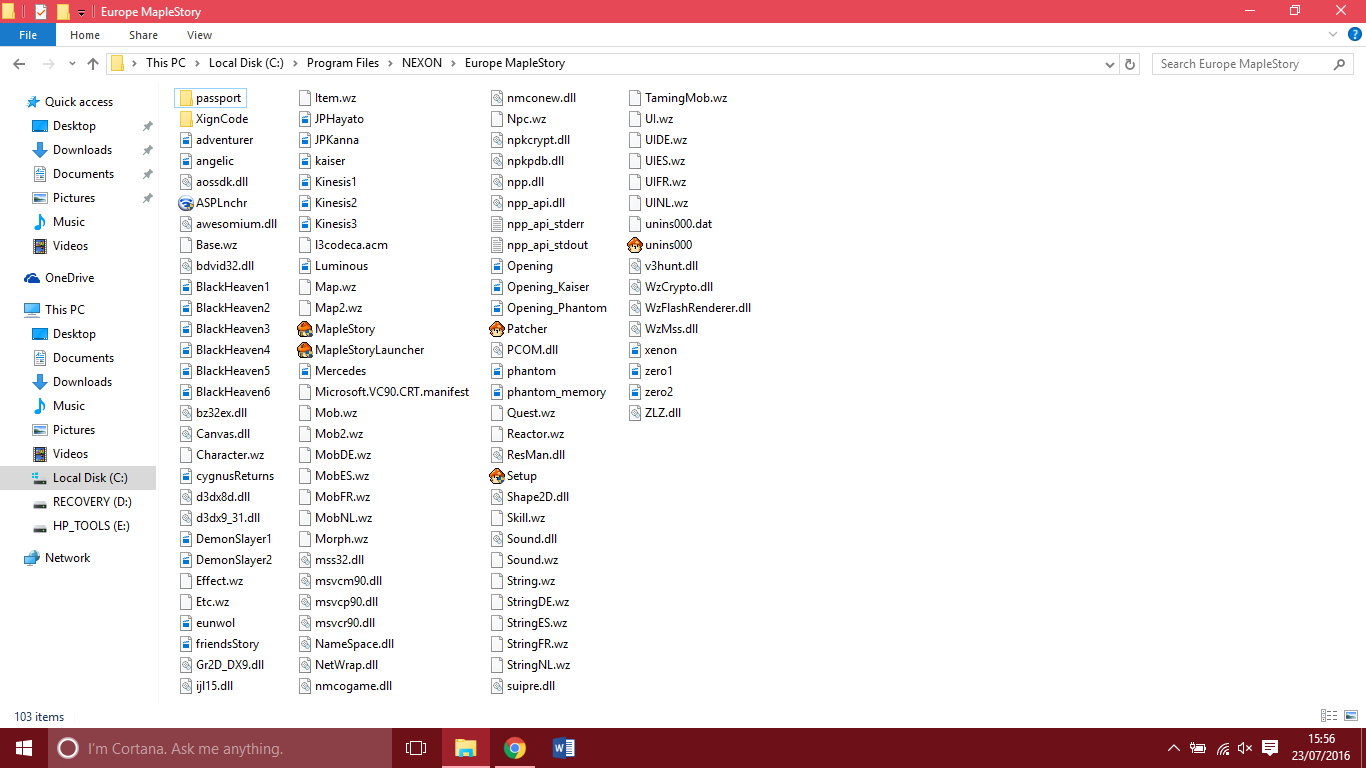Open the View ribbon tab
The image size is (1366, 768).
click(199, 35)
